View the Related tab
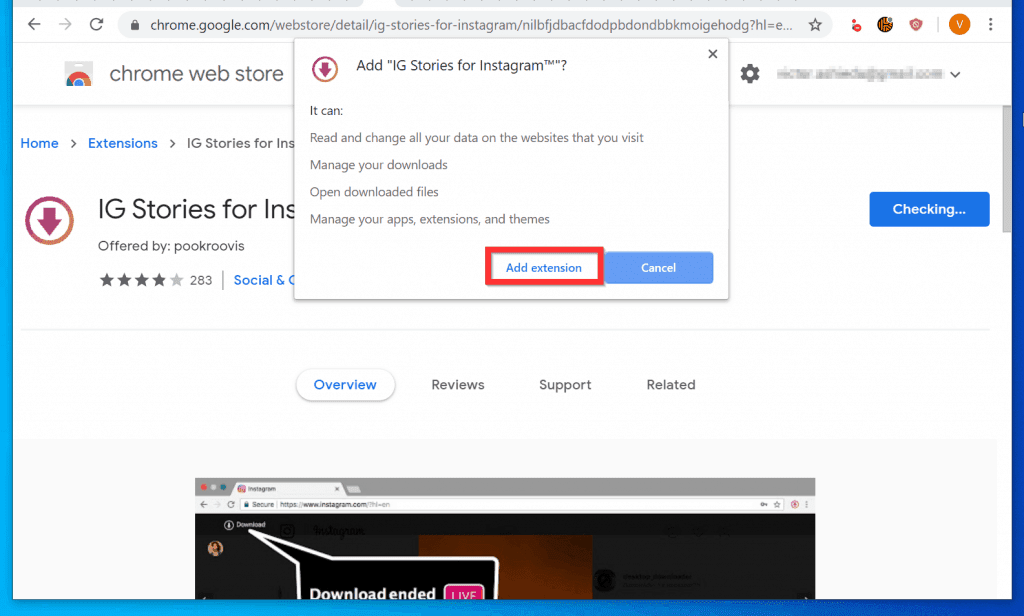The width and height of the screenshot is (1024, 616). click(x=671, y=385)
